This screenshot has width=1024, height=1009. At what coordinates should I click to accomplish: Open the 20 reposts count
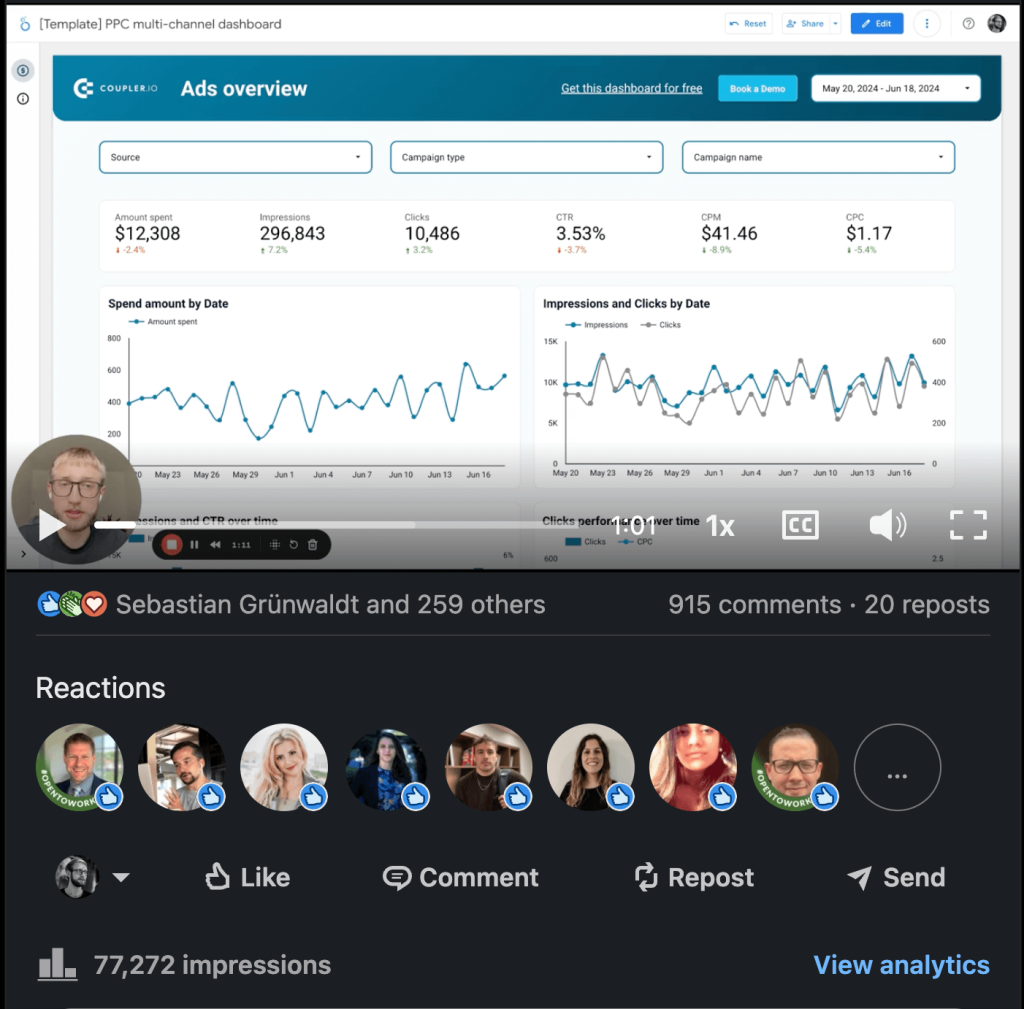pyautogui.click(x=927, y=604)
